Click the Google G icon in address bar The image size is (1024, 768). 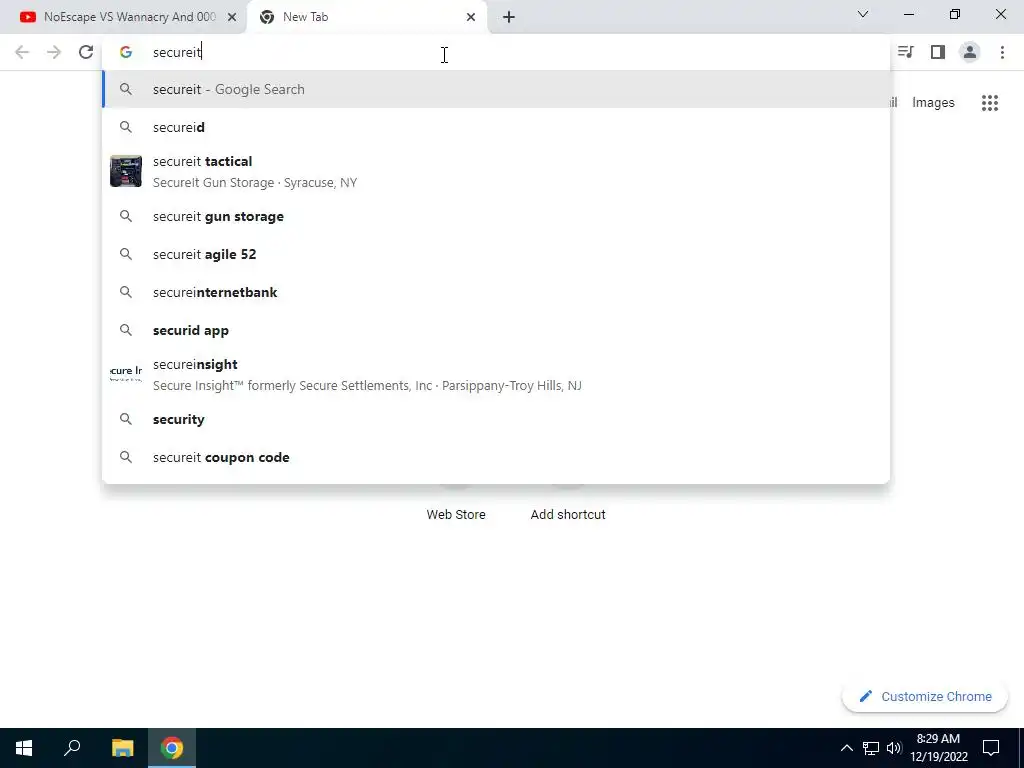point(126,52)
